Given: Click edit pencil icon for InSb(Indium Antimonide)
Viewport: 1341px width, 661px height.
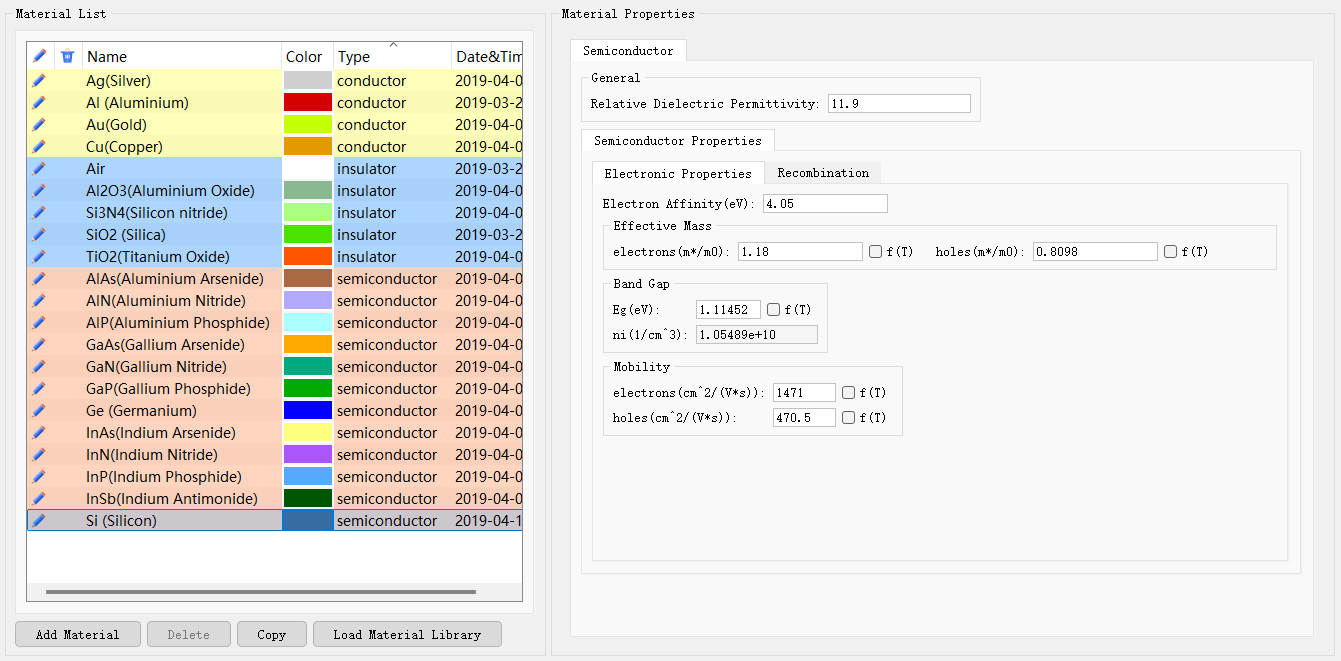Looking at the screenshot, I should [39, 498].
